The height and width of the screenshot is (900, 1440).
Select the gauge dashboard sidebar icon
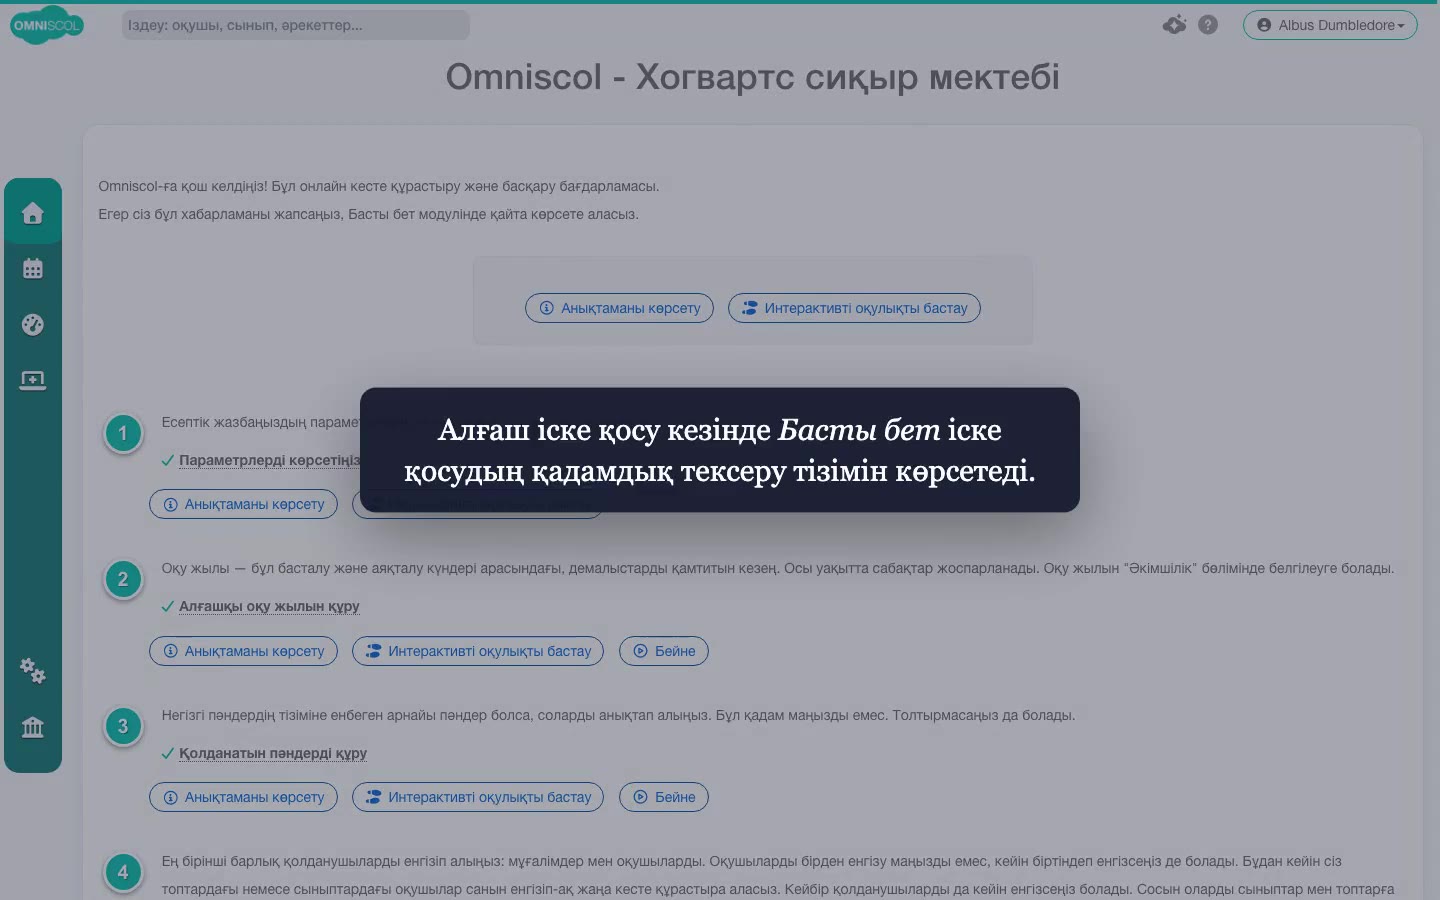point(33,324)
